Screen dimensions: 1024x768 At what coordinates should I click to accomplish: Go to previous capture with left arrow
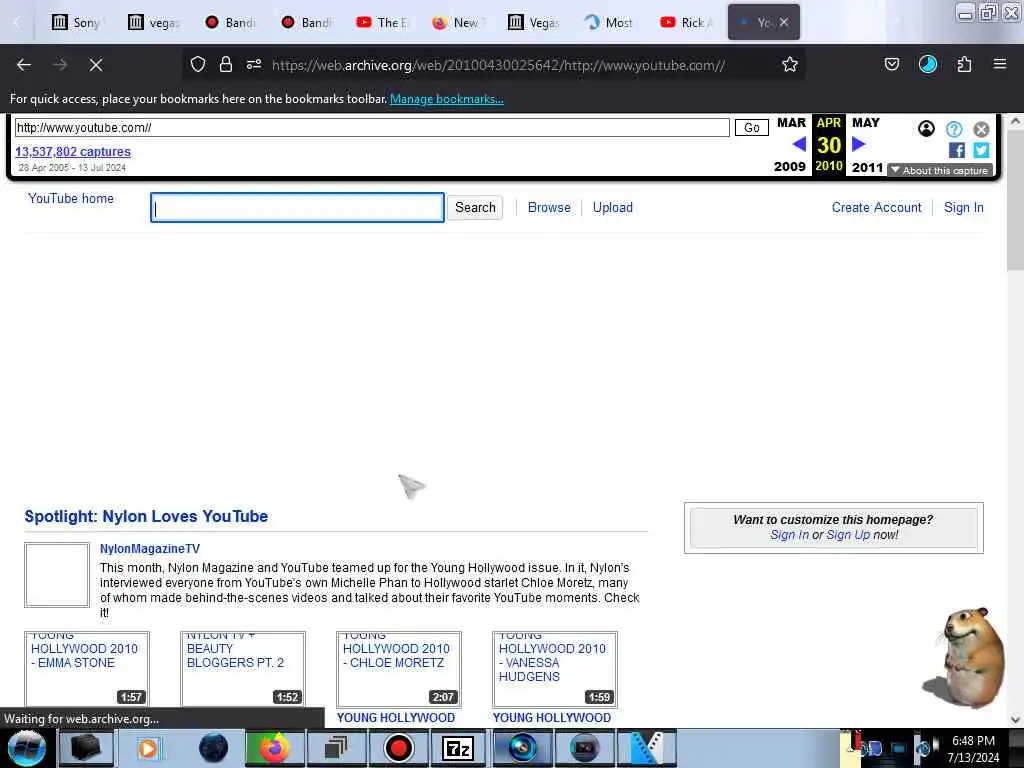(x=799, y=144)
